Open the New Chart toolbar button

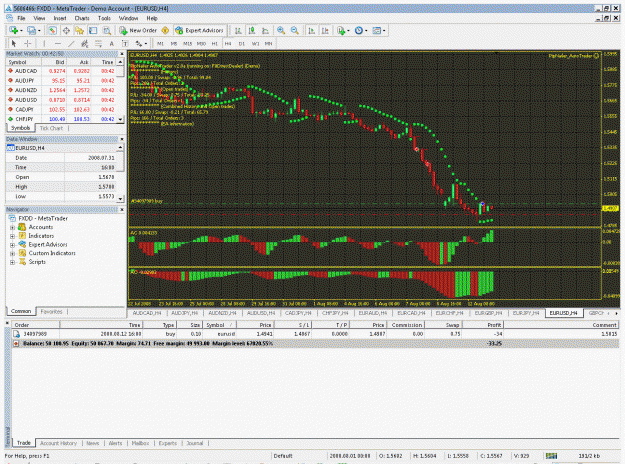click(15, 30)
